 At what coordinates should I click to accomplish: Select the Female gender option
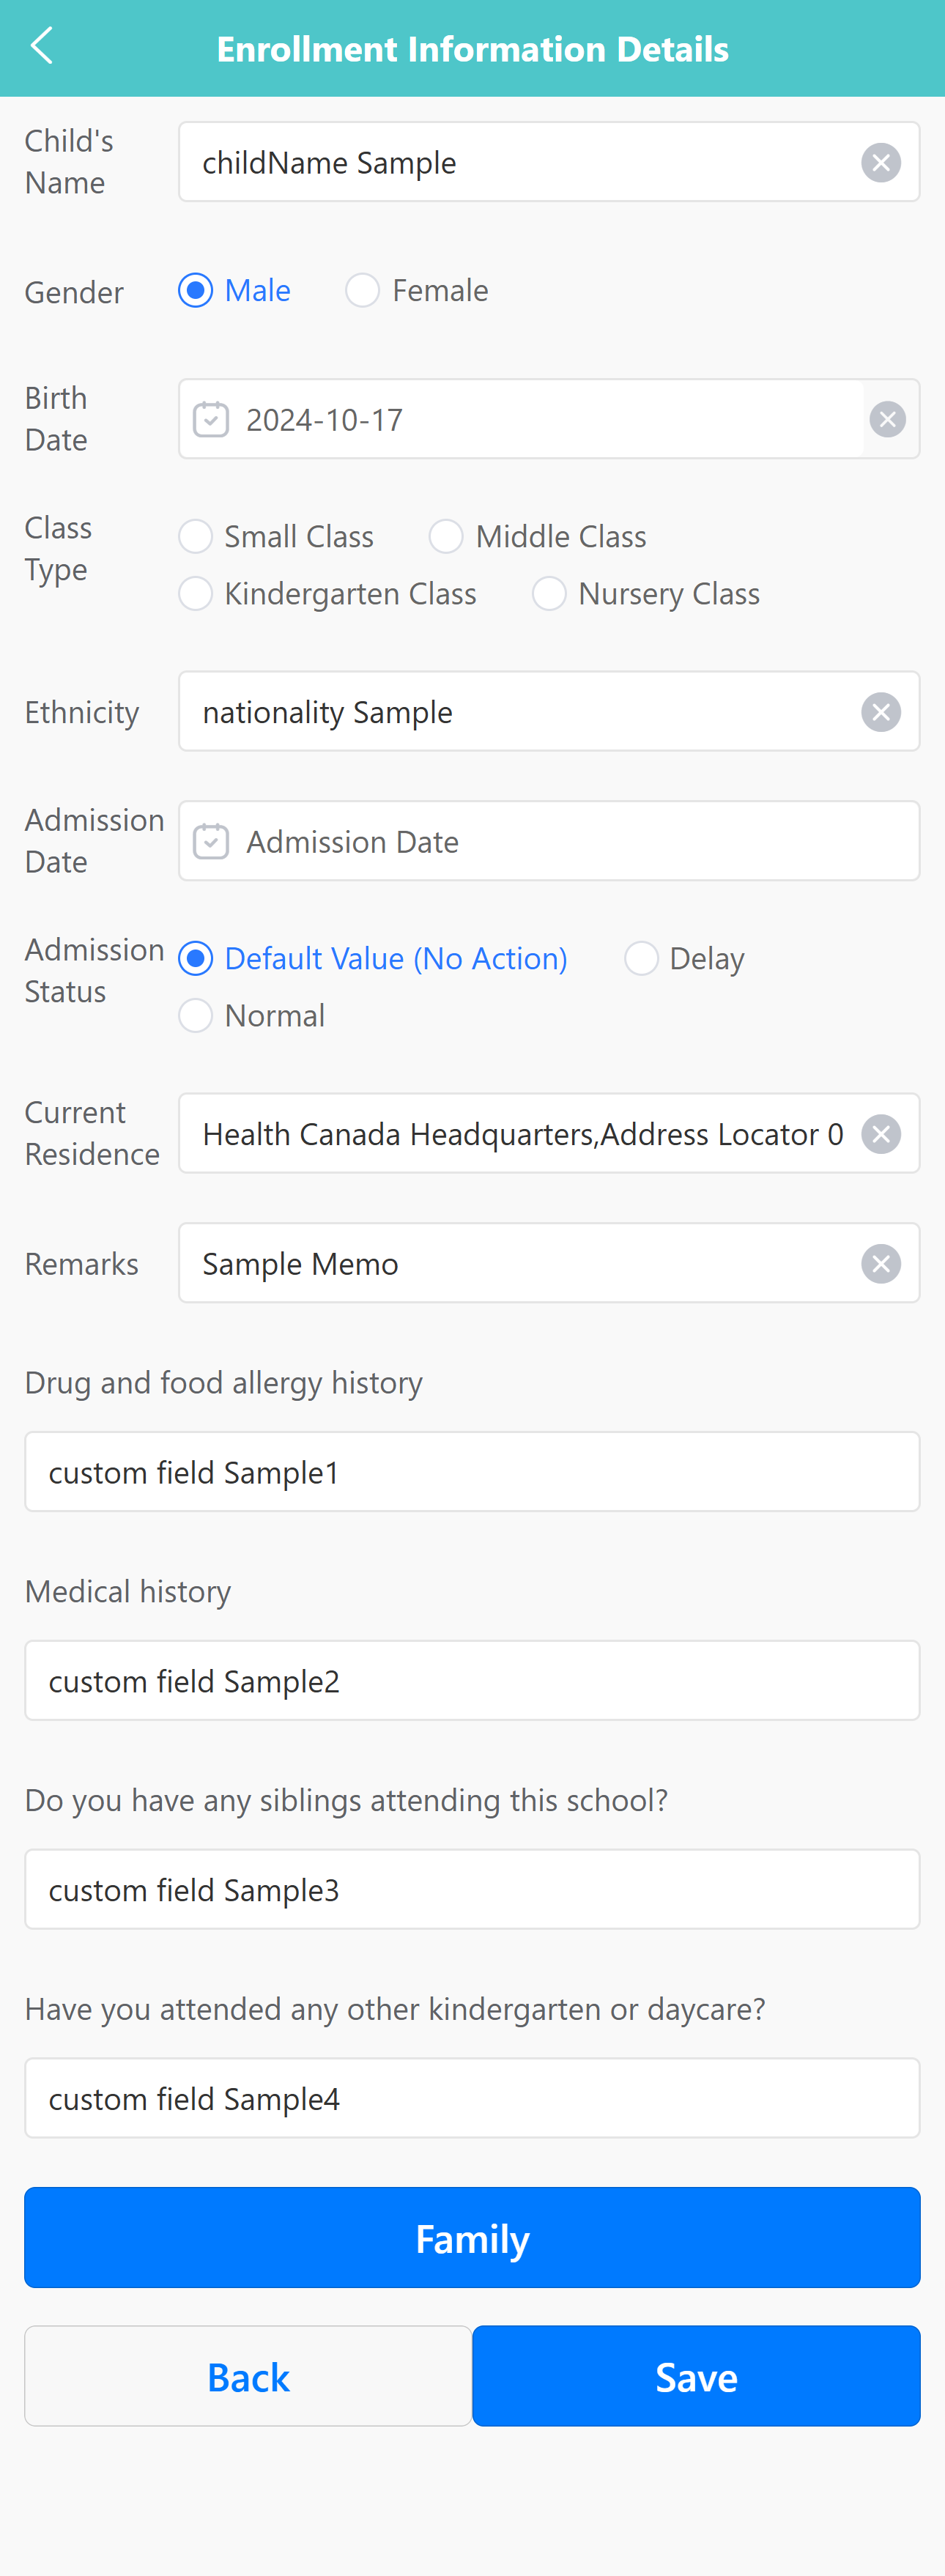click(x=363, y=291)
